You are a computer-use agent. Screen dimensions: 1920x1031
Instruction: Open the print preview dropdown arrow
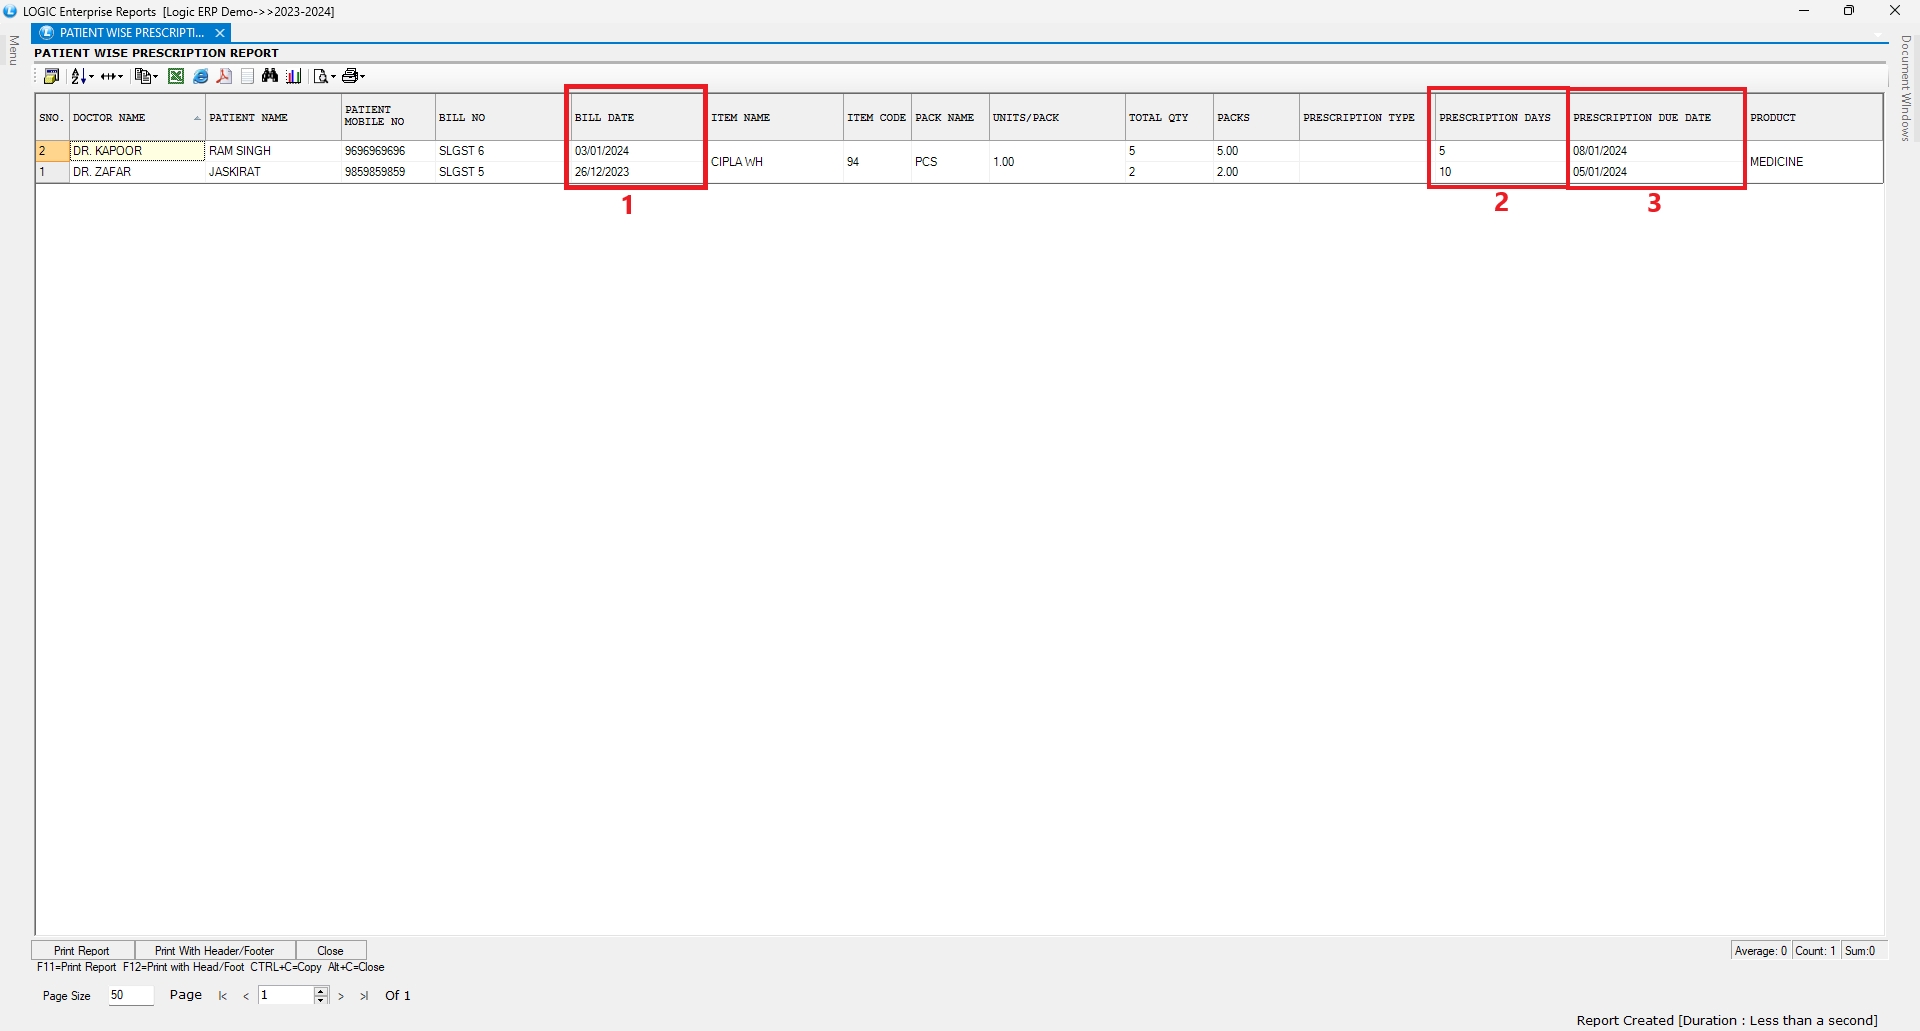click(x=333, y=77)
